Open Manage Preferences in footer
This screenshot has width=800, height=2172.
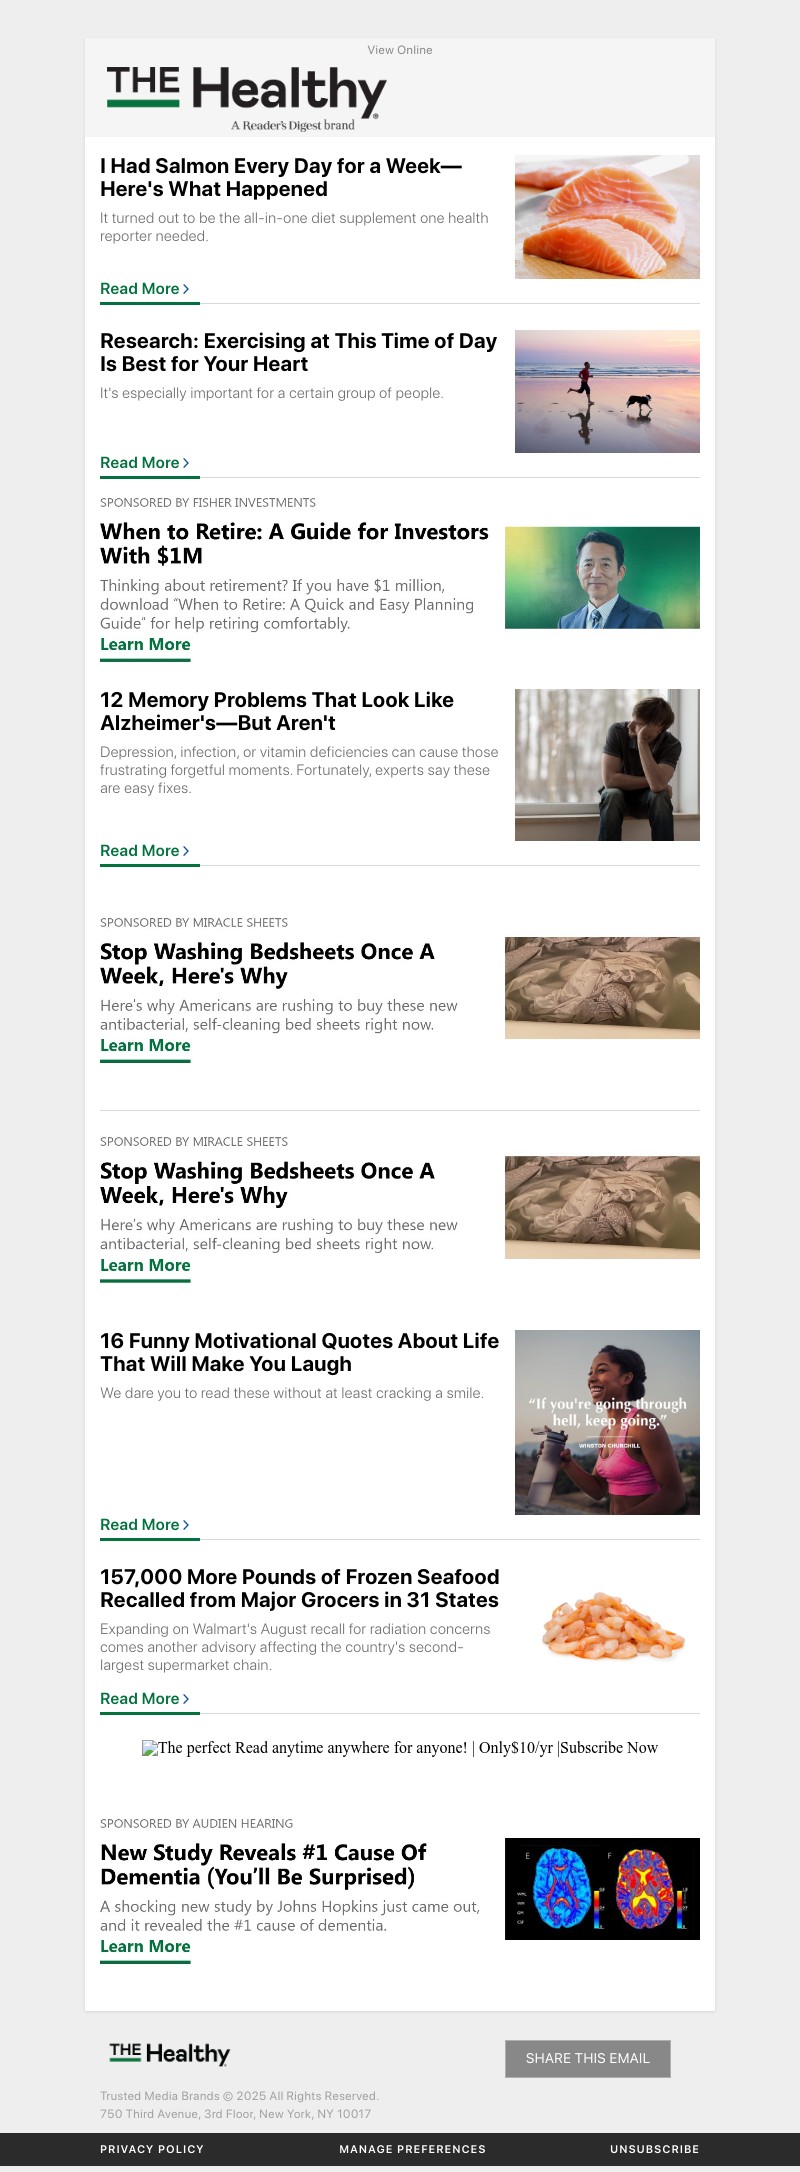click(x=412, y=2149)
